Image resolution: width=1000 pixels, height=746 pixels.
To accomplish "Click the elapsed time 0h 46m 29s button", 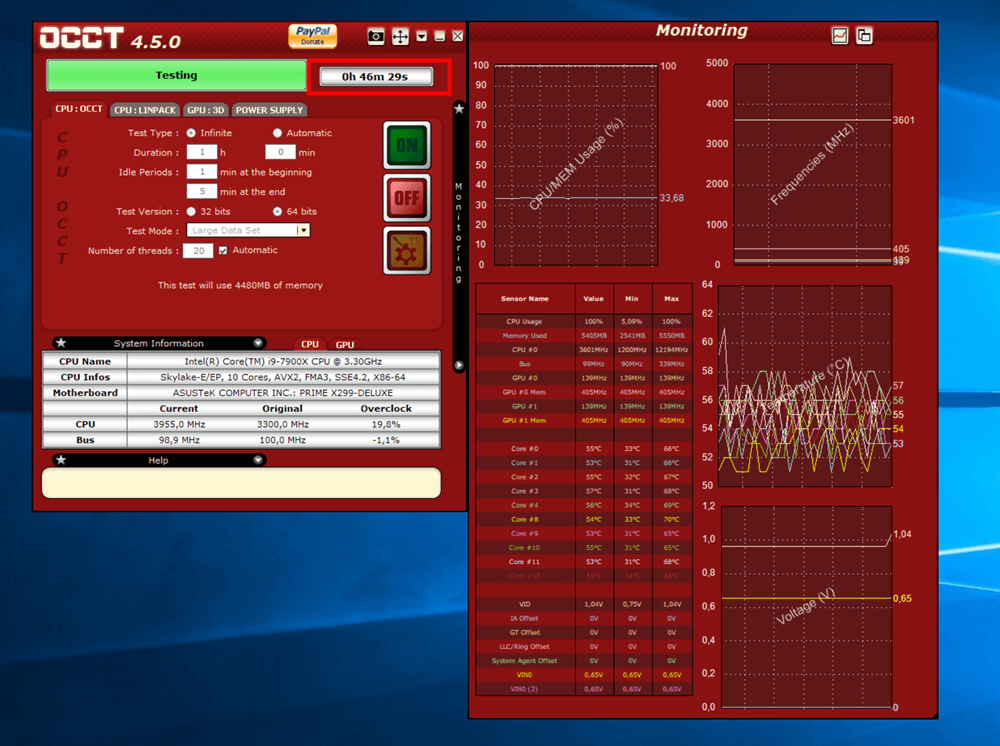I will click(374, 76).
